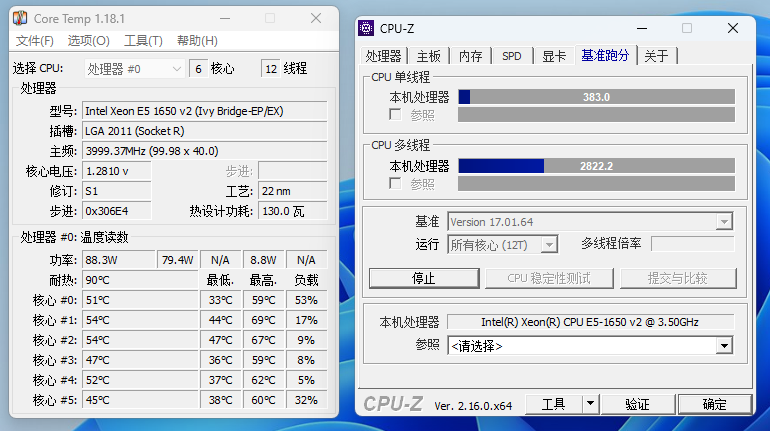Open the 工具(T) menu in Core Temp
This screenshot has height=431, width=770.
[143, 41]
